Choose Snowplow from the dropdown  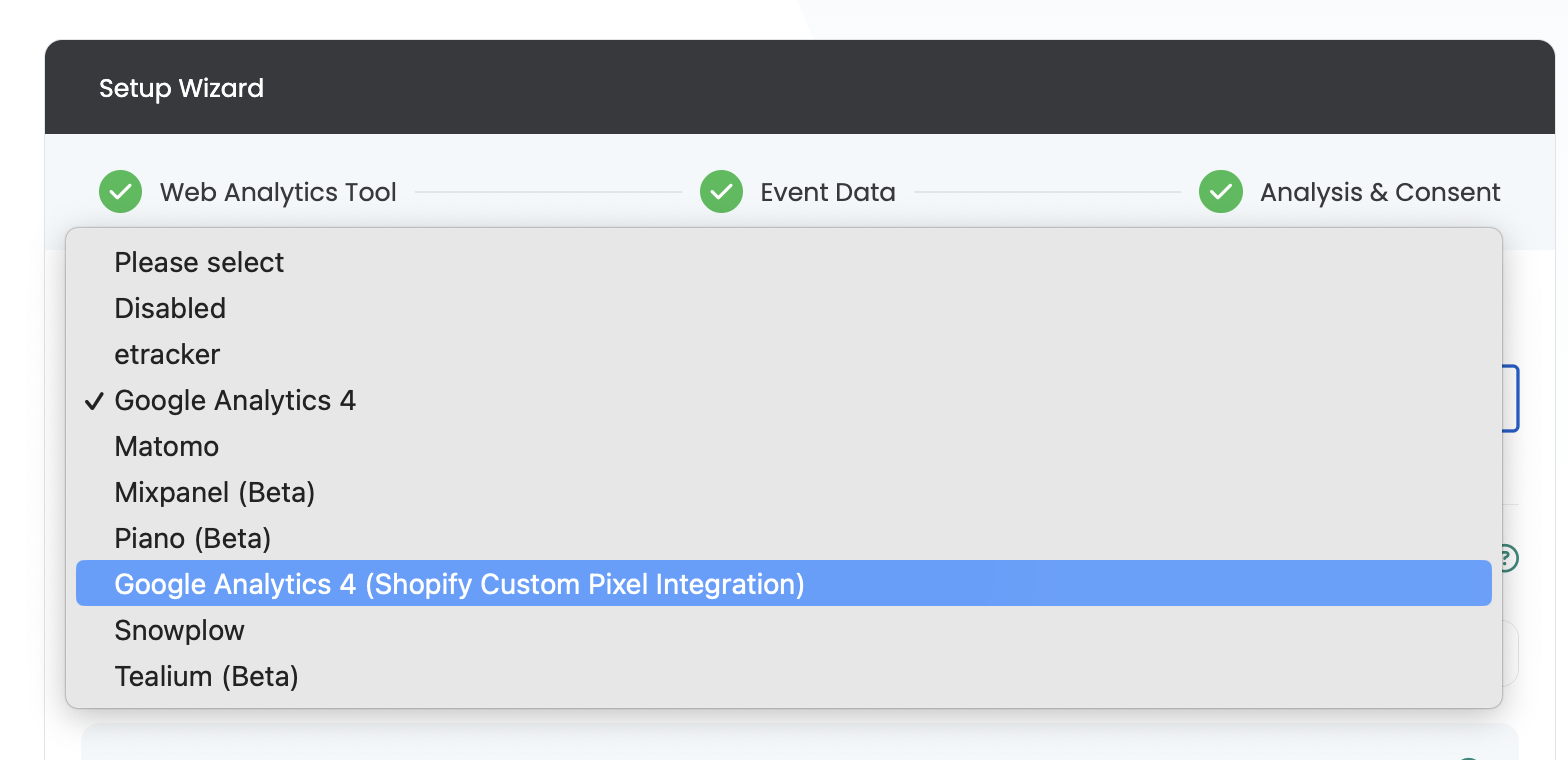pyautogui.click(x=179, y=630)
